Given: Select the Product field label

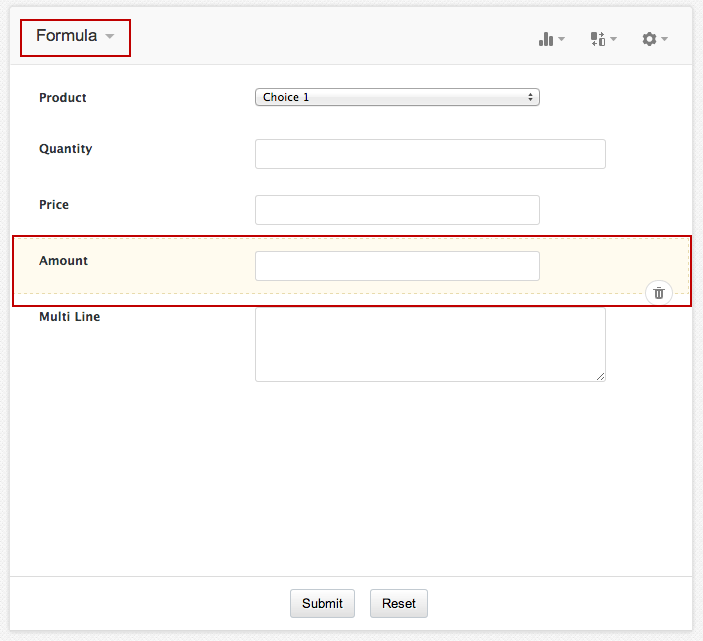Looking at the screenshot, I should (63, 98).
